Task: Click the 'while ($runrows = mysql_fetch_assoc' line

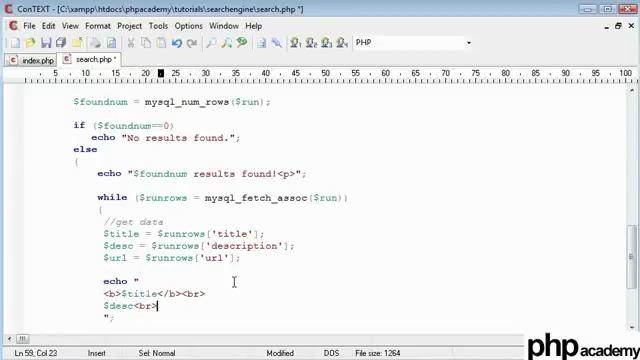Action: click(222, 198)
